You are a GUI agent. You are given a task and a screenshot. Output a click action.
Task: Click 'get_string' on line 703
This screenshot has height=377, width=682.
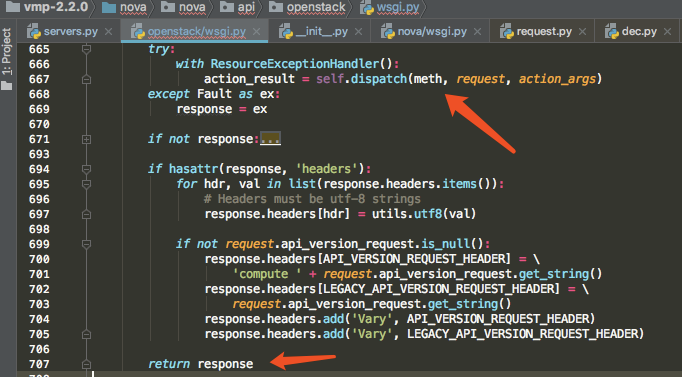(x=463, y=304)
